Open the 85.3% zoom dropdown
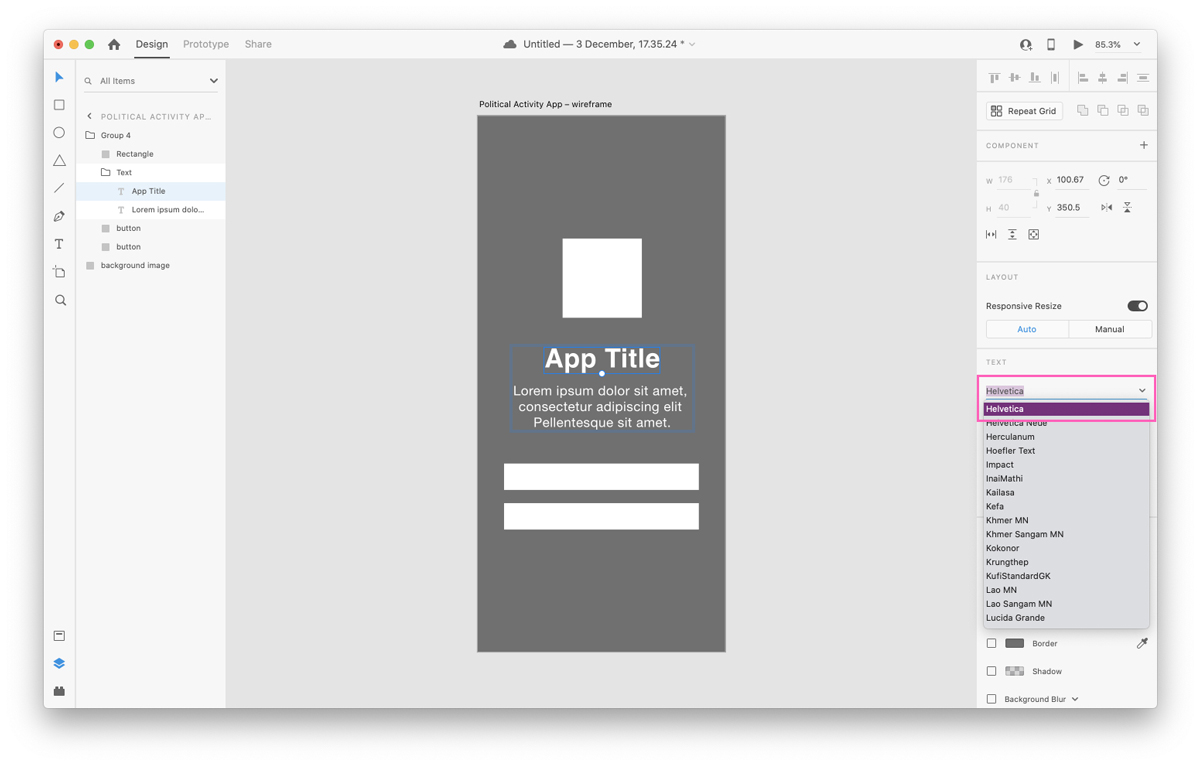This screenshot has width=1200, height=765. point(1137,44)
